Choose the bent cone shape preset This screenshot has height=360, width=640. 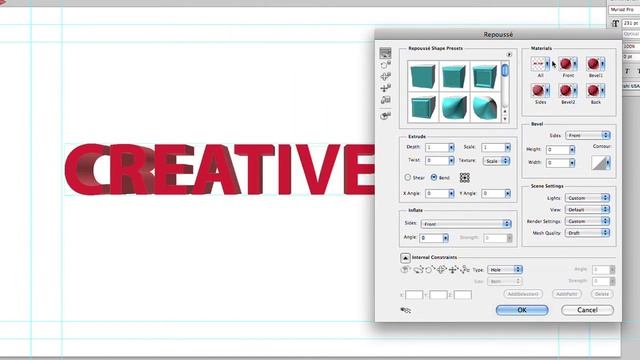(485, 107)
